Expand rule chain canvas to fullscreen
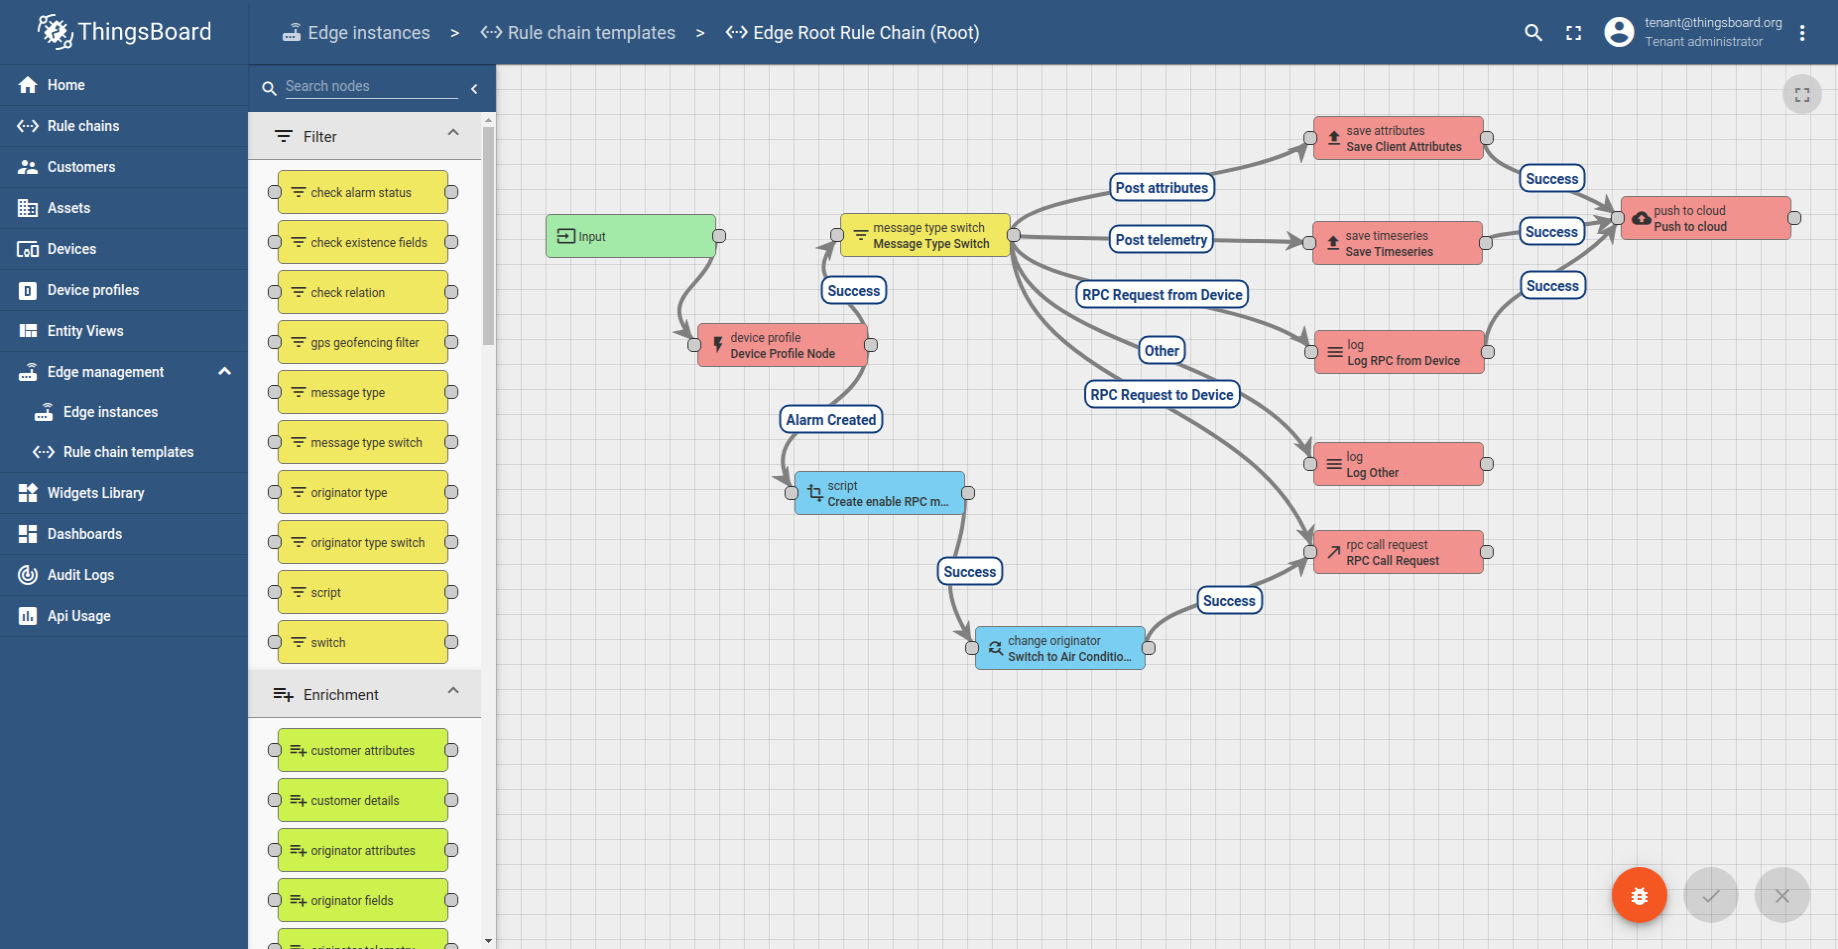The image size is (1838, 949). 1802,95
